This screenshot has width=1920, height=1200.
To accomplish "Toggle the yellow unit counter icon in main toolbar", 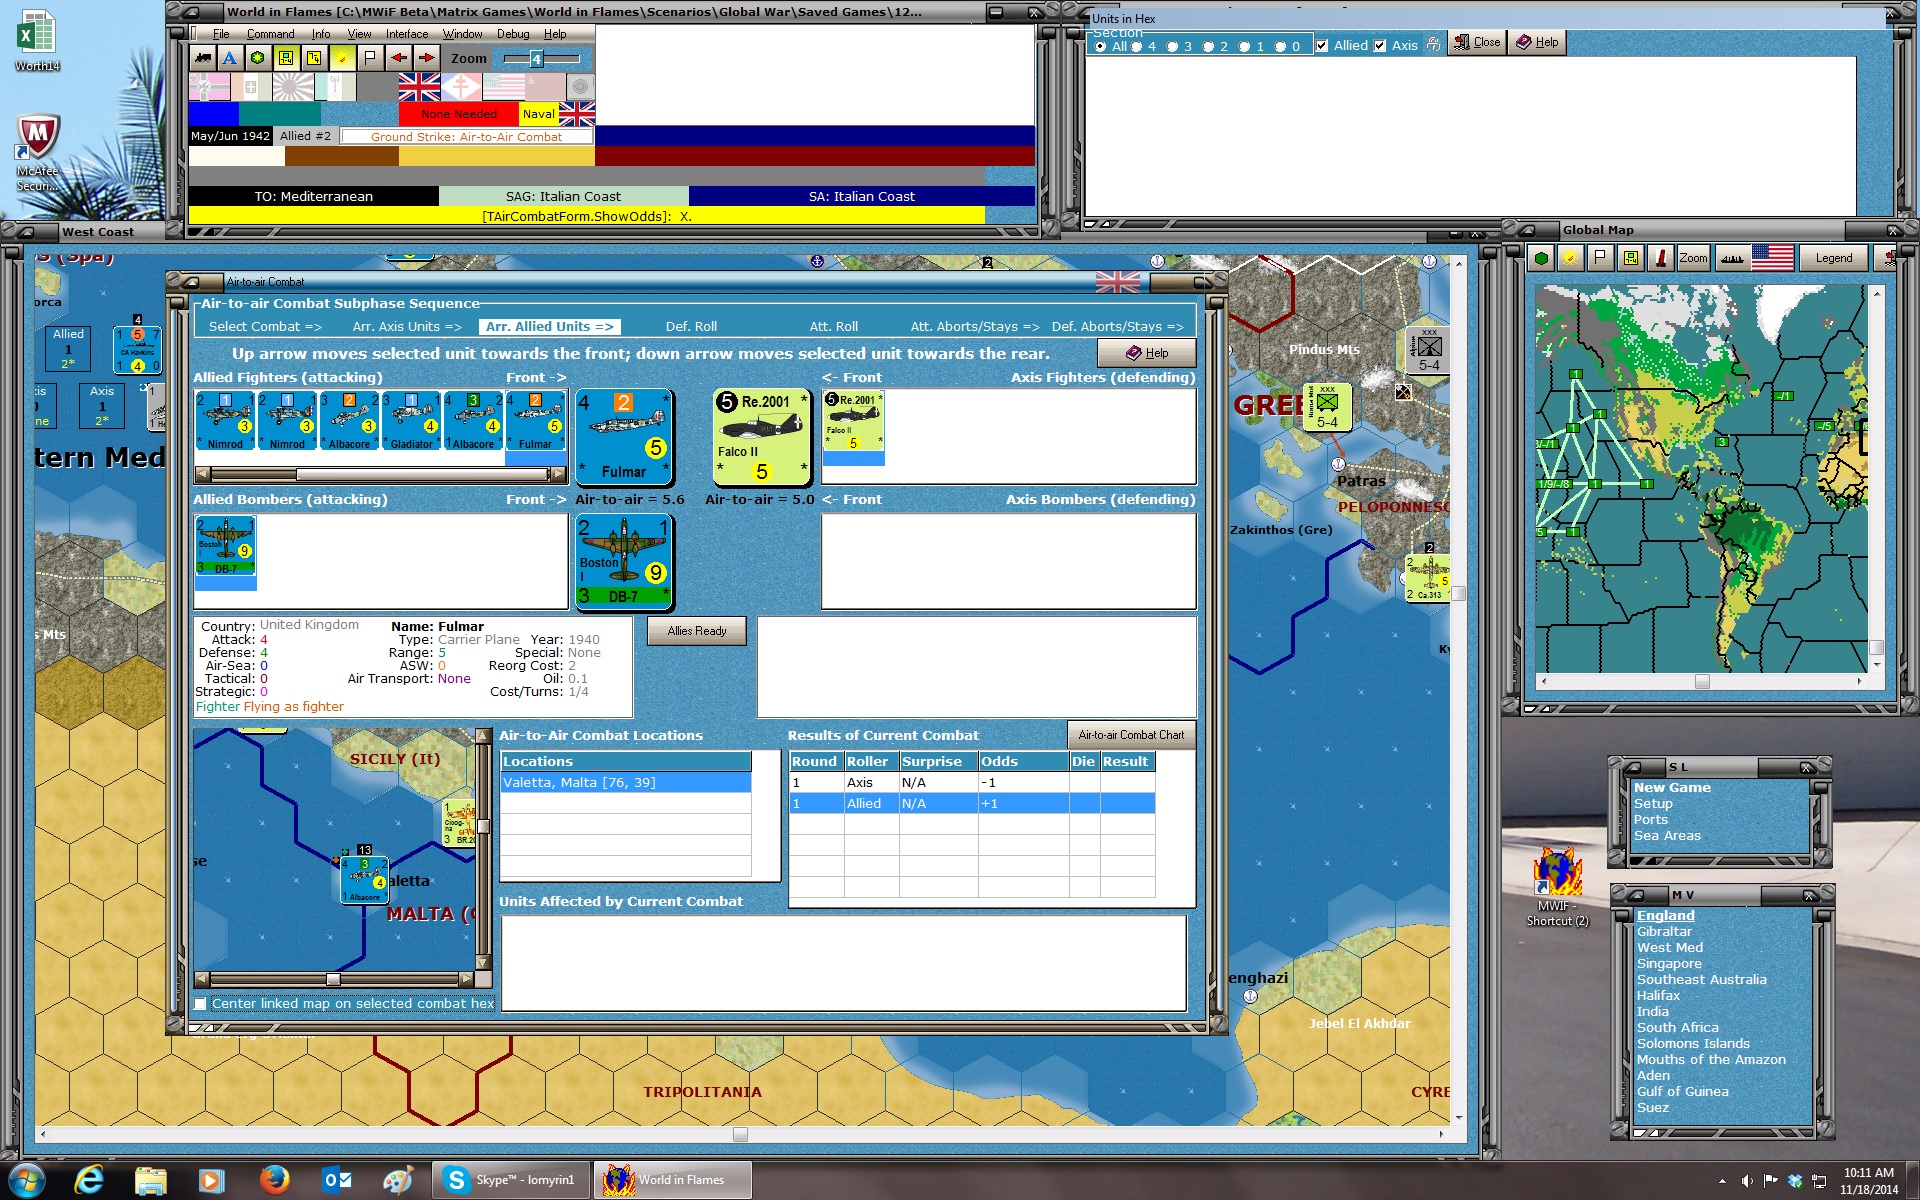I will [286, 58].
